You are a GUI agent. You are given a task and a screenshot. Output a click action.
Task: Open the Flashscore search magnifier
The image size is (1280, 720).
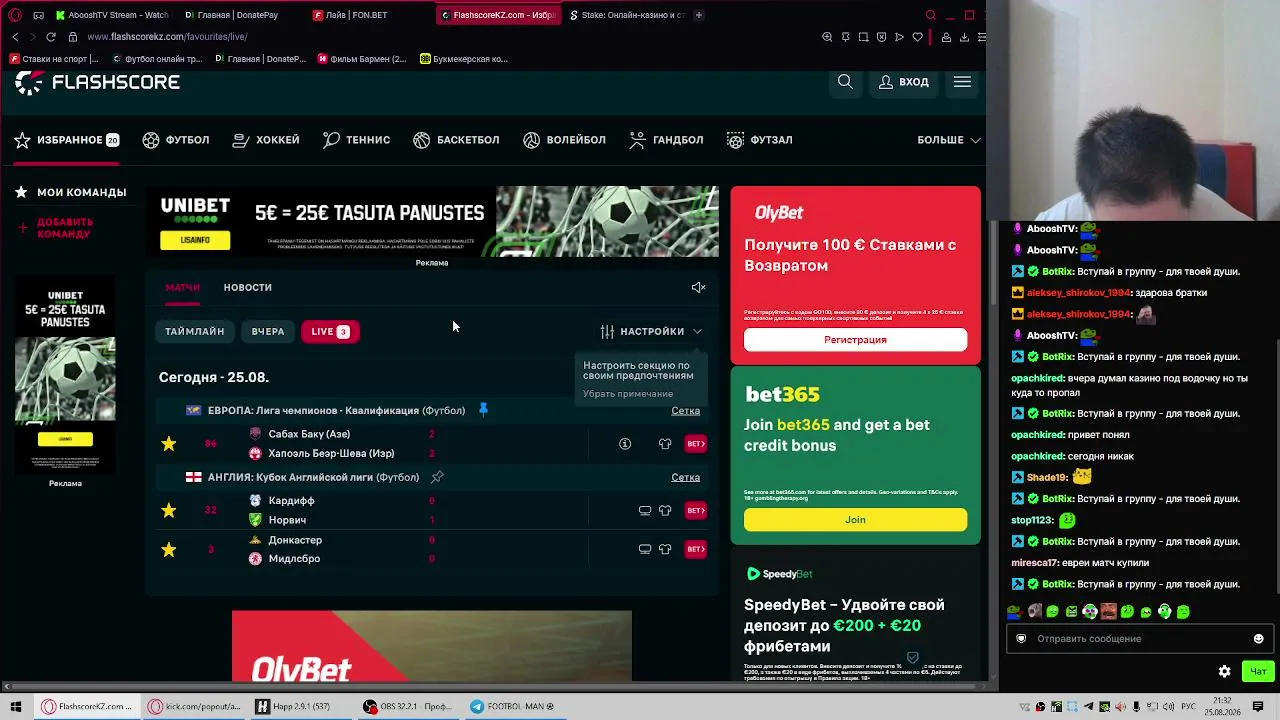845,82
